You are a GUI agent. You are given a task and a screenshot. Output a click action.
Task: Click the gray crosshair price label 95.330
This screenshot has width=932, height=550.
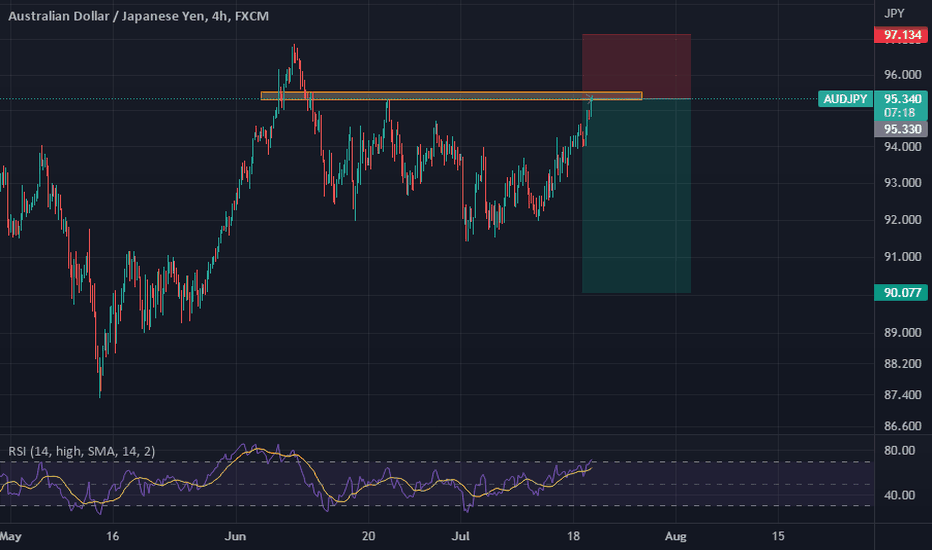click(x=901, y=129)
